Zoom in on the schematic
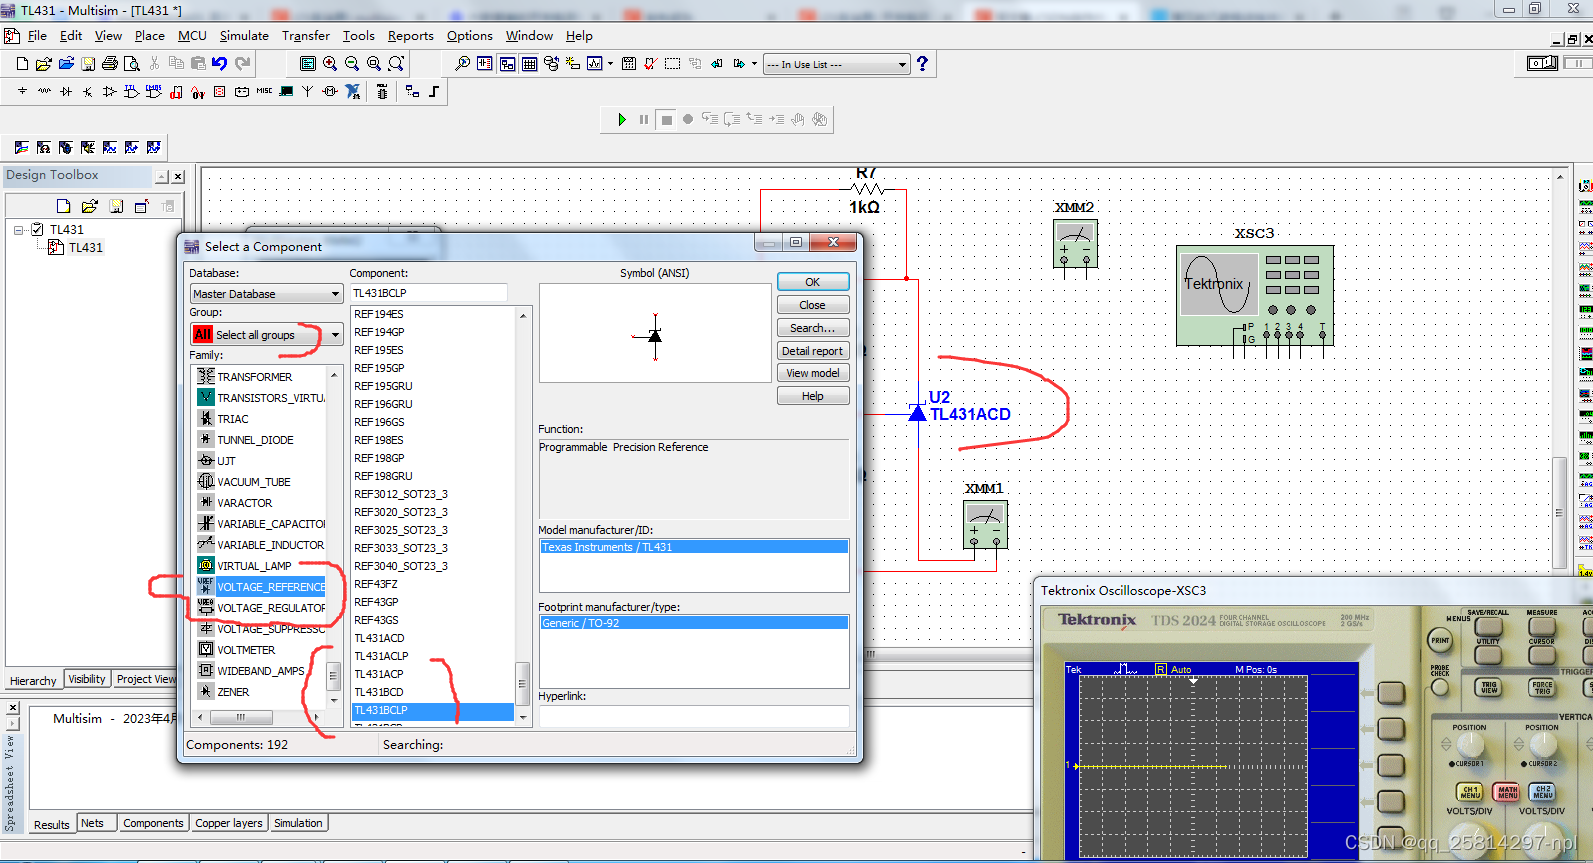Screen dimensions: 1593x863 click(x=330, y=63)
